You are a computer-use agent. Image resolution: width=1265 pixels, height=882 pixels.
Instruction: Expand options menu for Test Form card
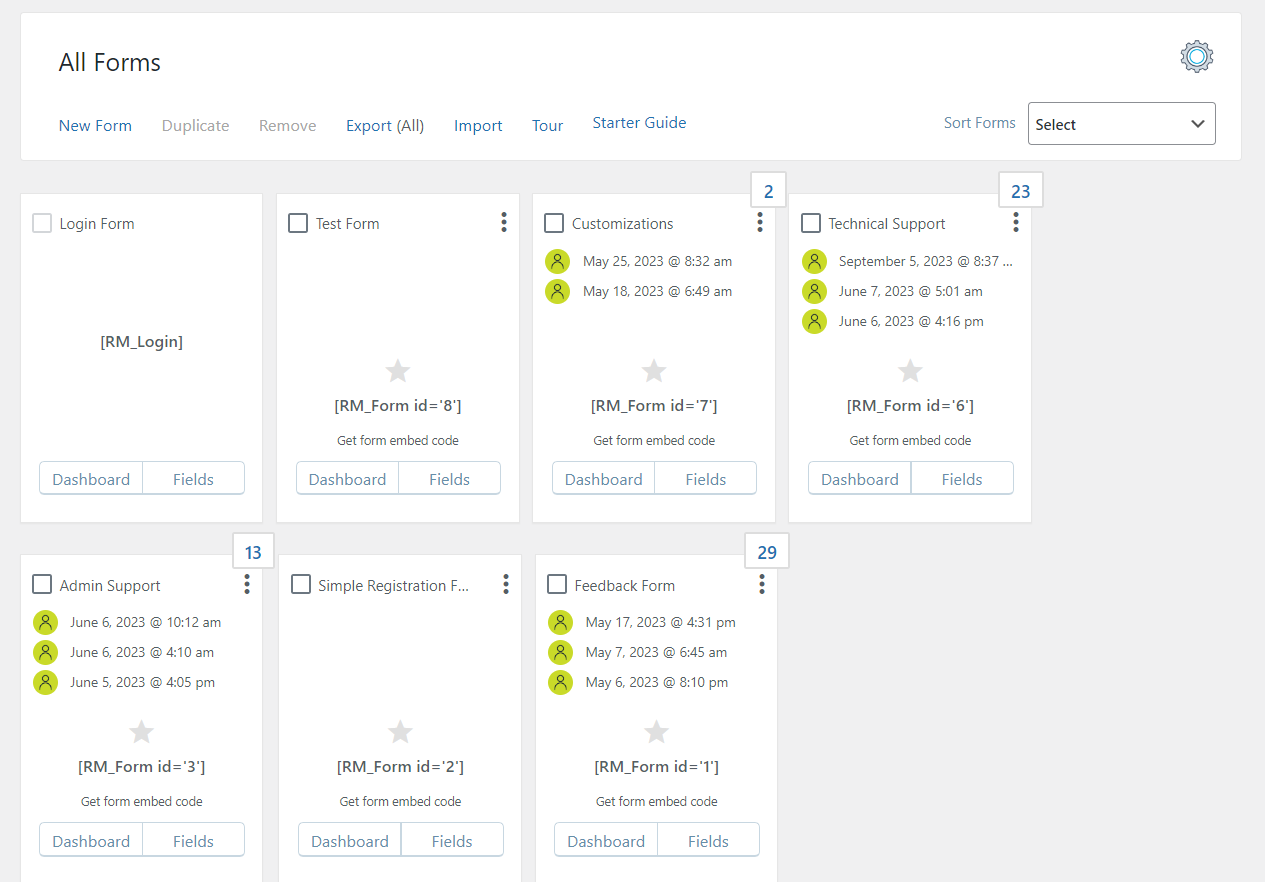[x=504, y=222]
